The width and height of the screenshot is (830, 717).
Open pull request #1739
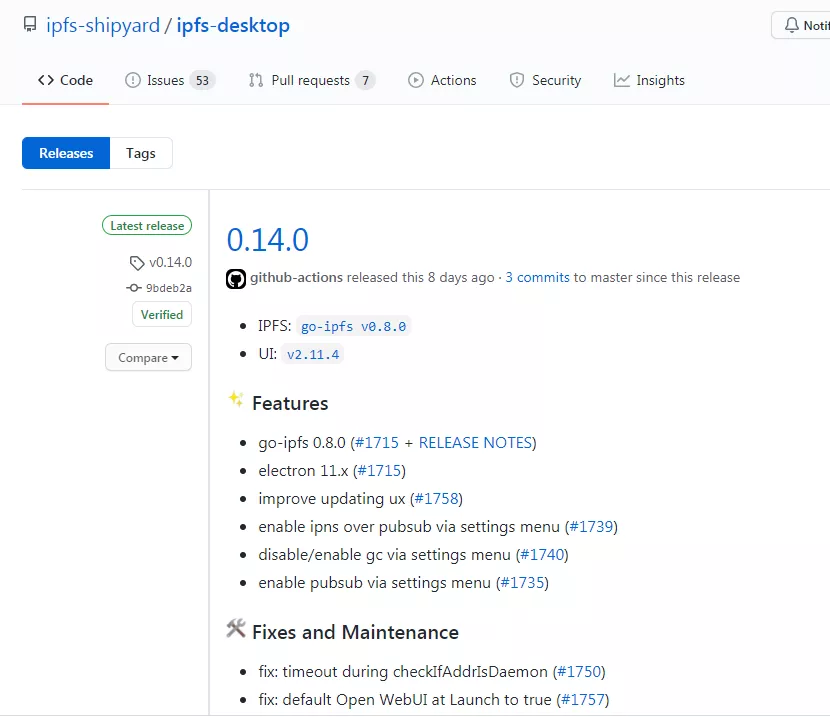(x=591, y=527)
